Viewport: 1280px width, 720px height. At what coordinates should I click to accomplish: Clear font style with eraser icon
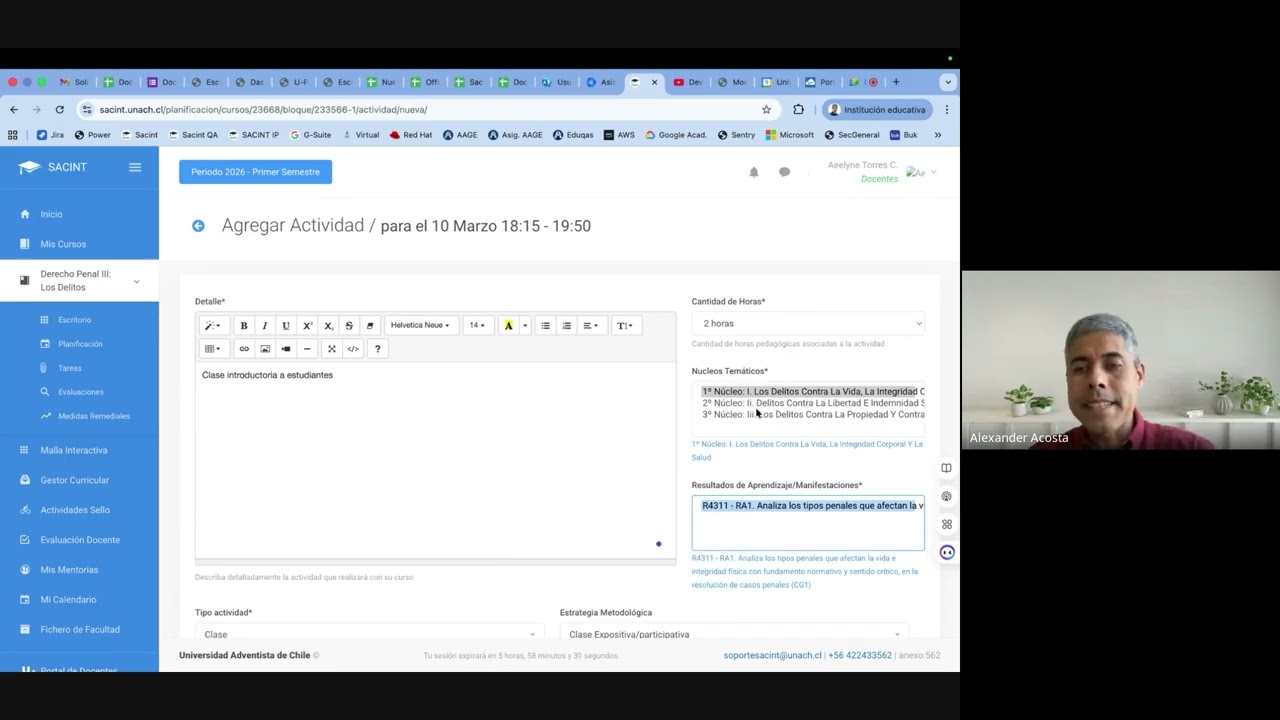point(370,325)
